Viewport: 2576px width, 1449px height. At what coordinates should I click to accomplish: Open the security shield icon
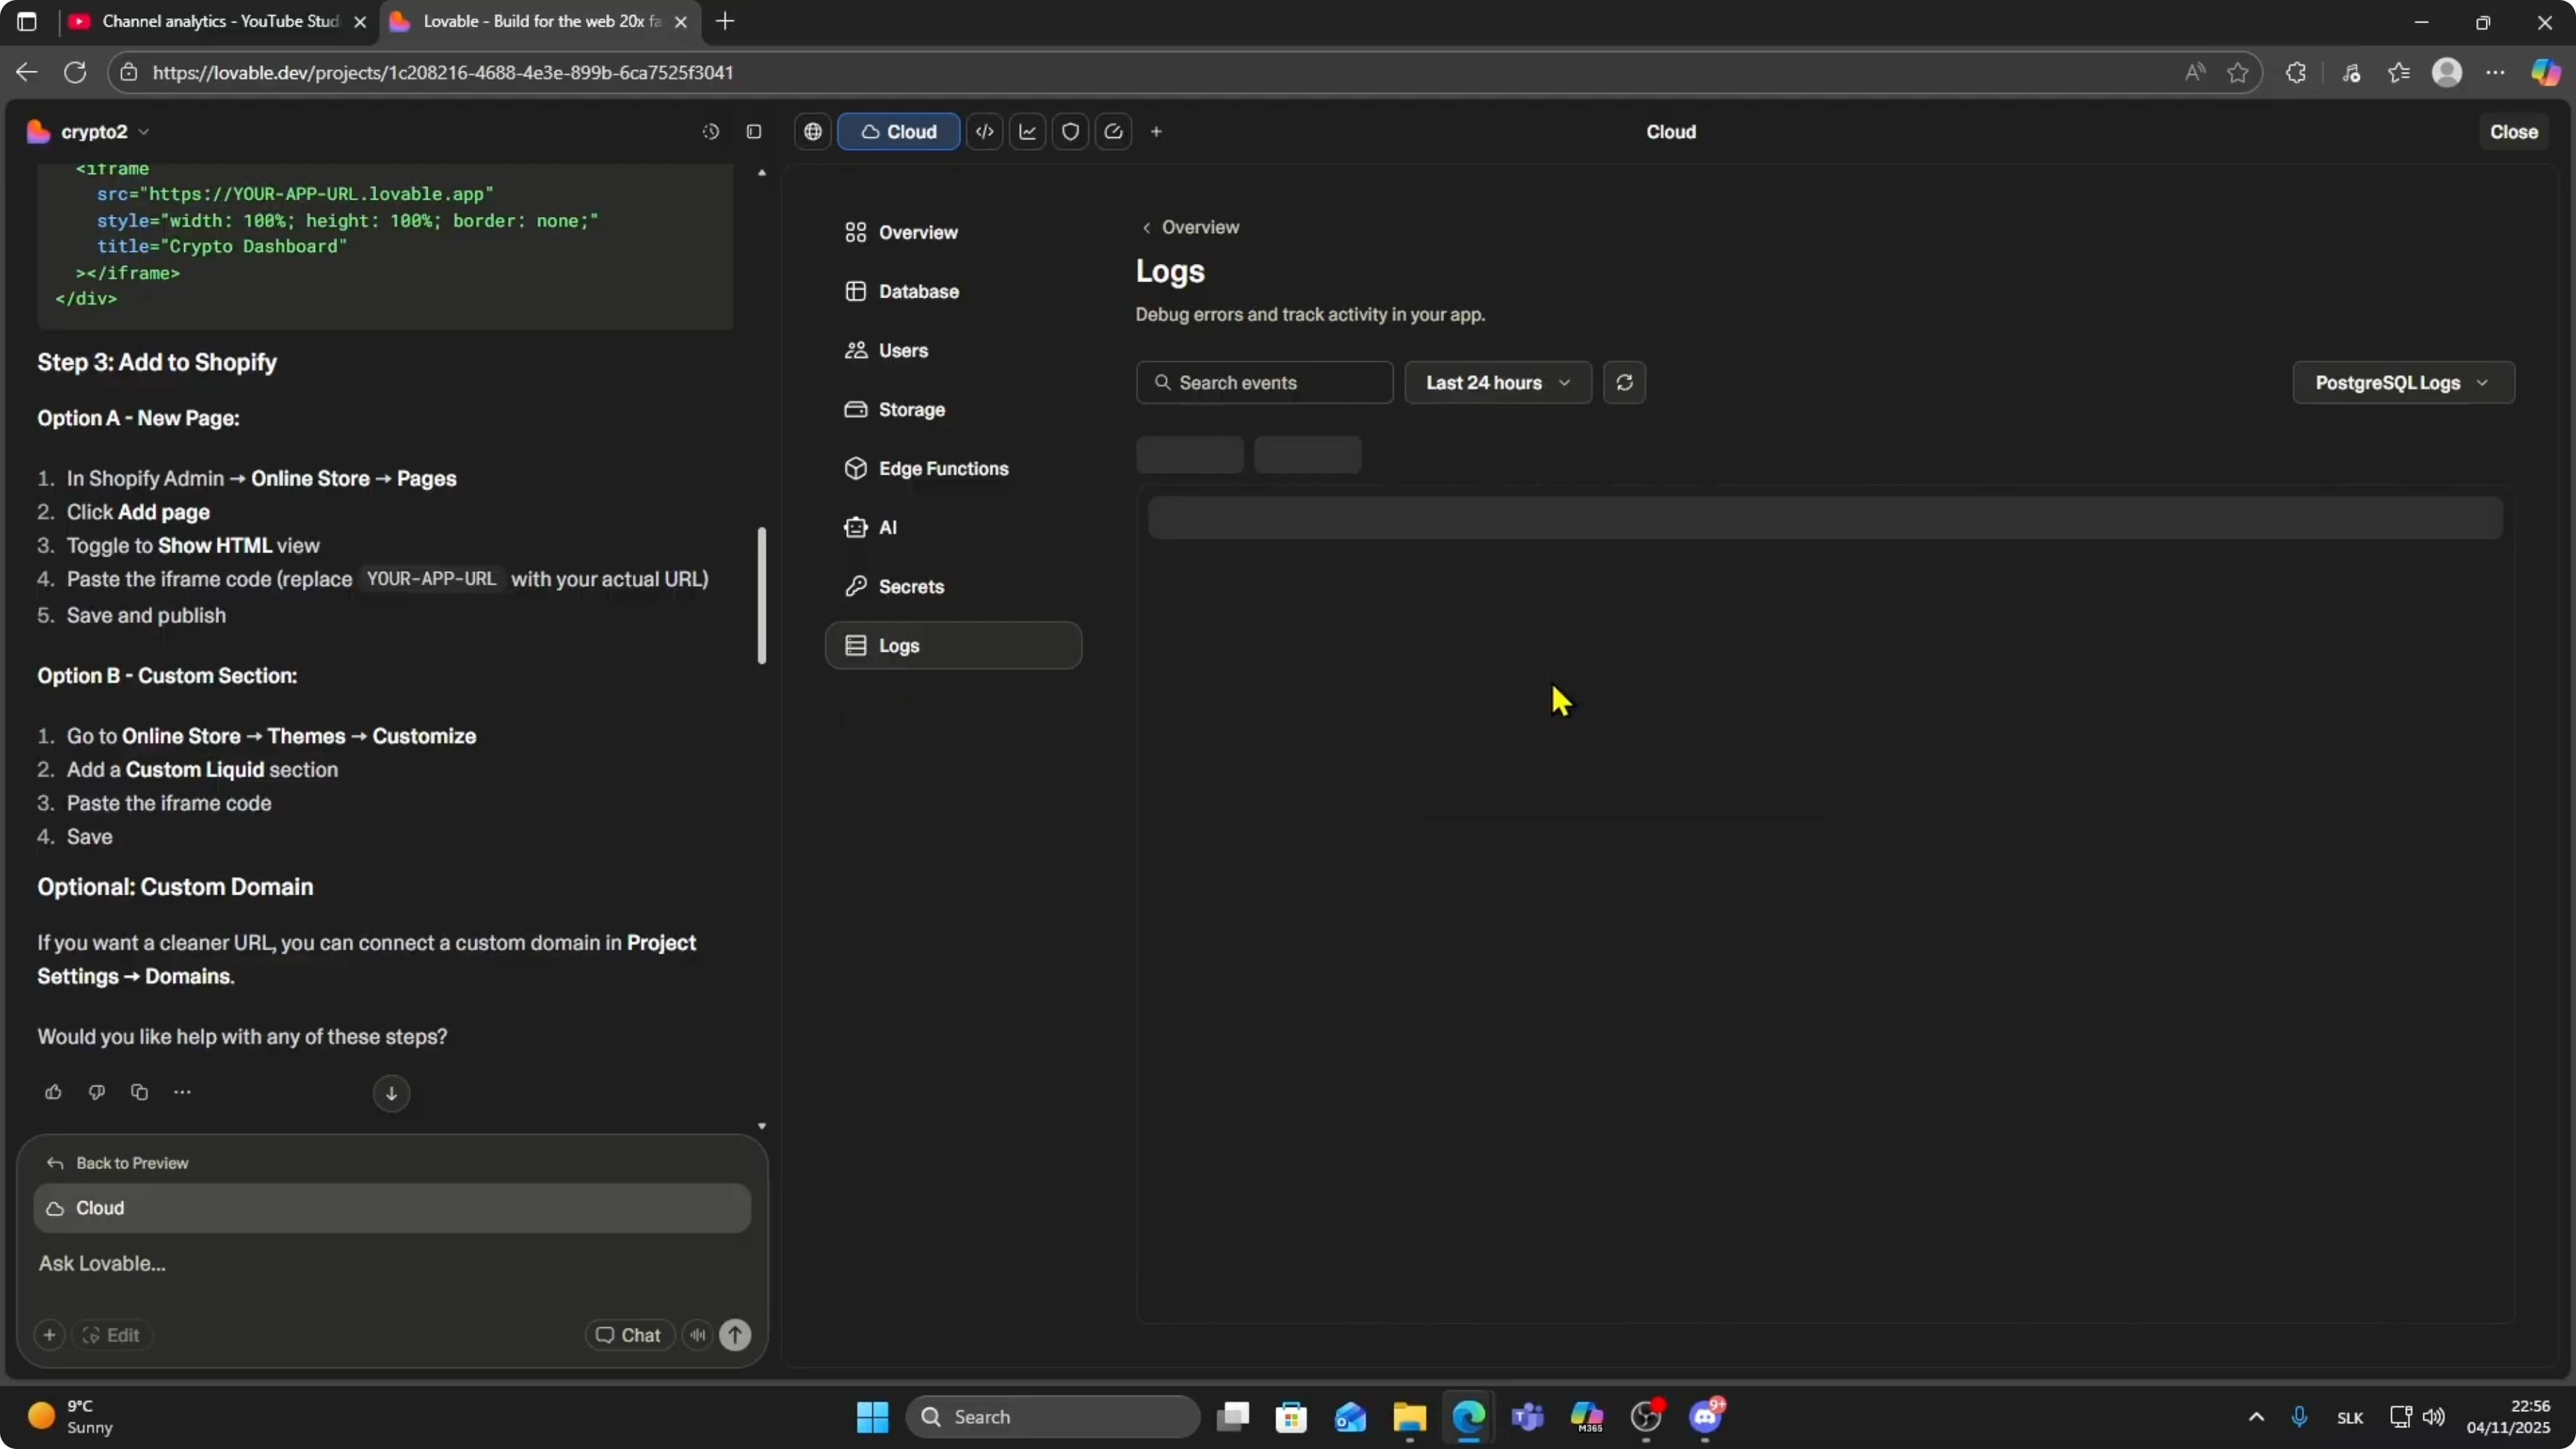pos(1071,131)
